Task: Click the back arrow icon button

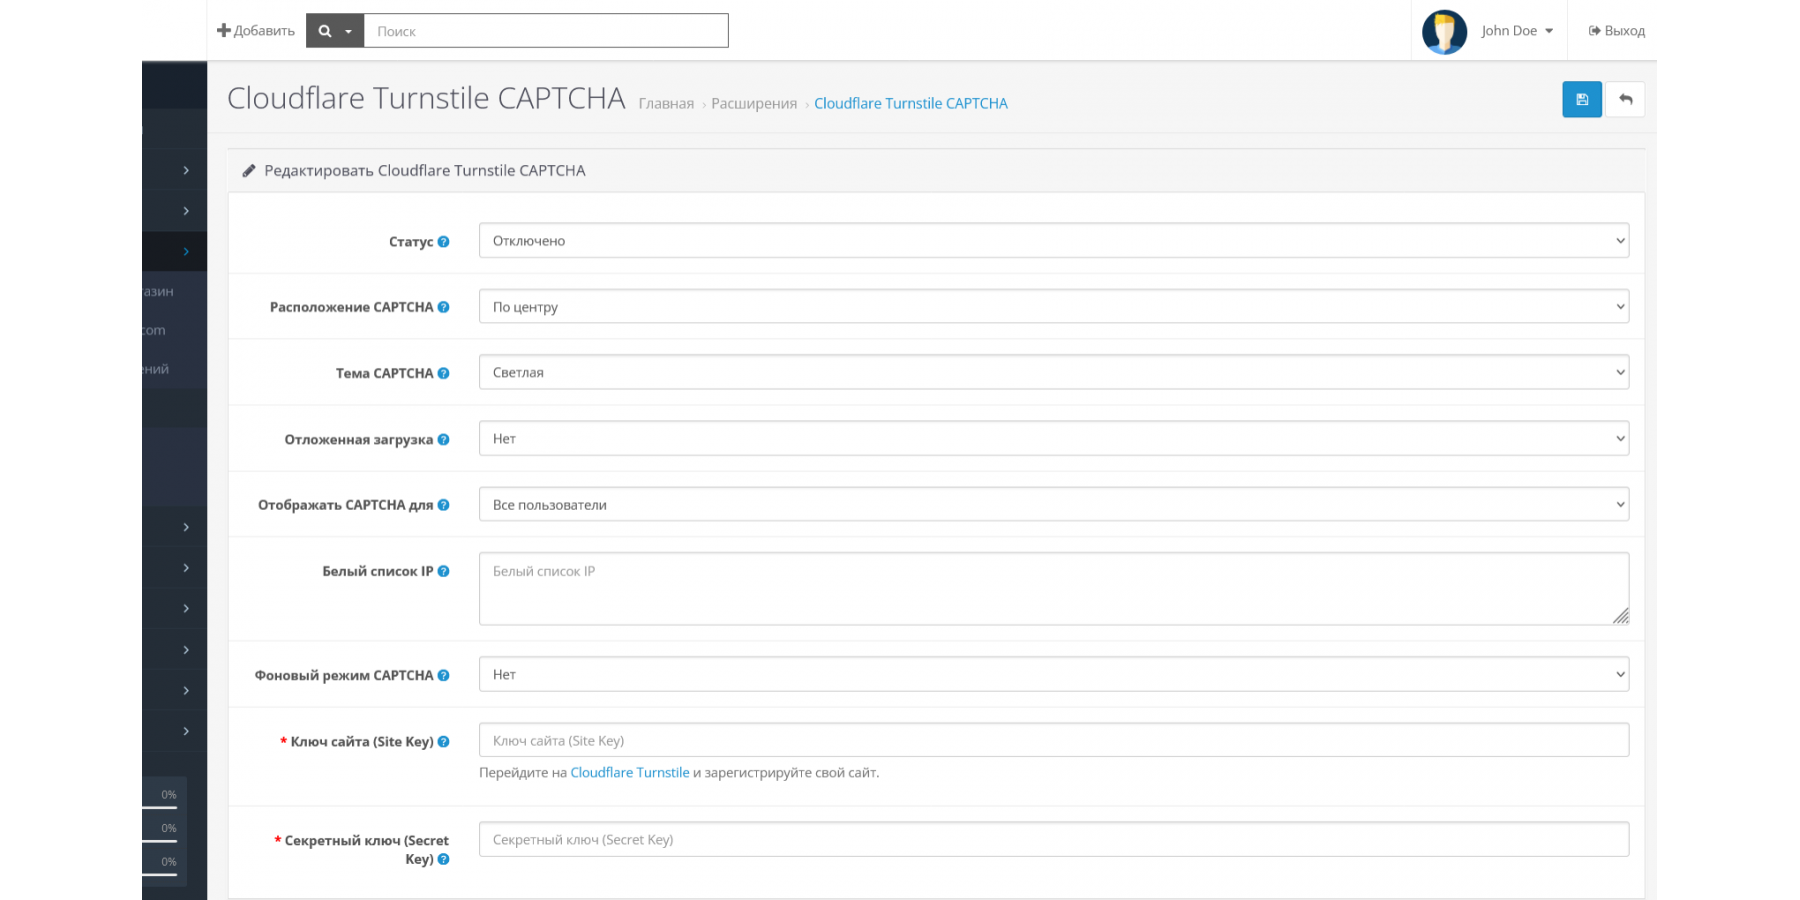Action: [x=1625, y=99]
